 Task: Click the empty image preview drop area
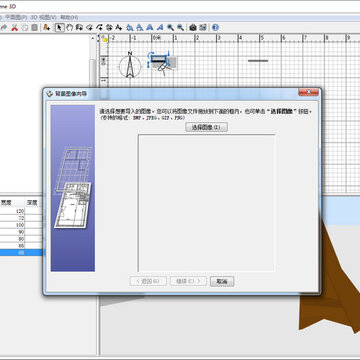pos(206,203)
